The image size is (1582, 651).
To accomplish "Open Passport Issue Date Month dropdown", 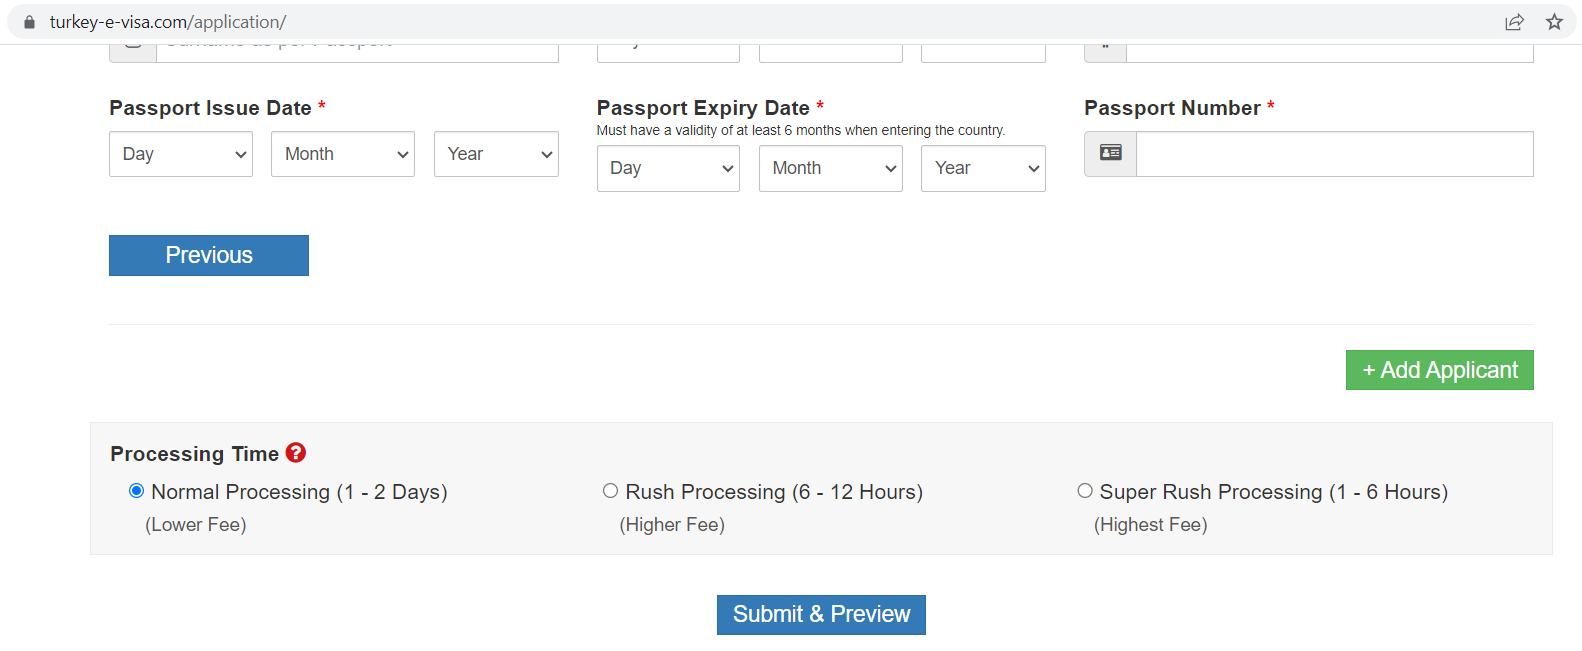I will [x=343, y=154].
